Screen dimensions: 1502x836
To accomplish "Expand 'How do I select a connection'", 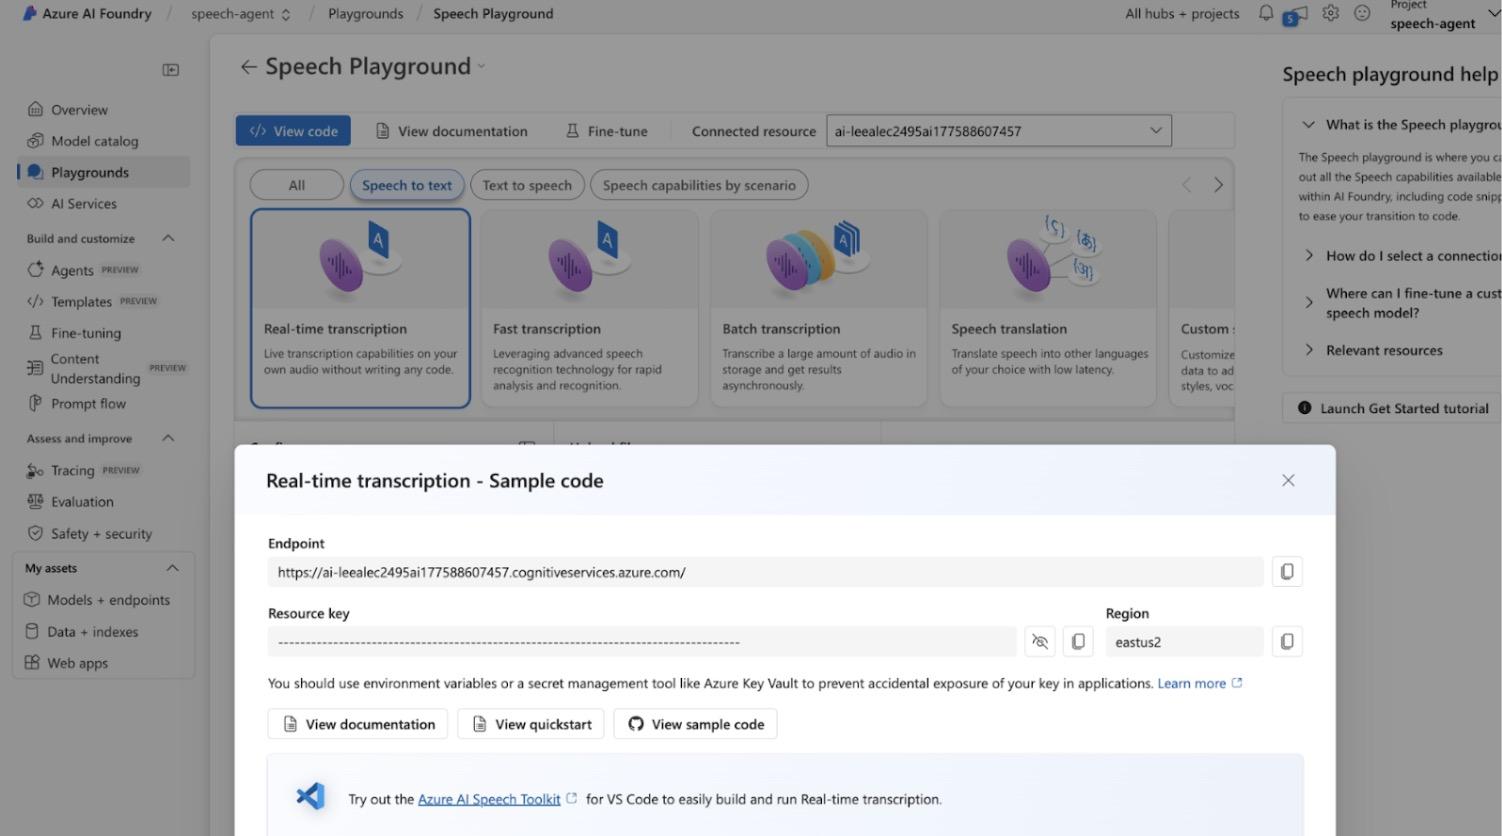I will pyautogui.click(x=1311, y=255).
